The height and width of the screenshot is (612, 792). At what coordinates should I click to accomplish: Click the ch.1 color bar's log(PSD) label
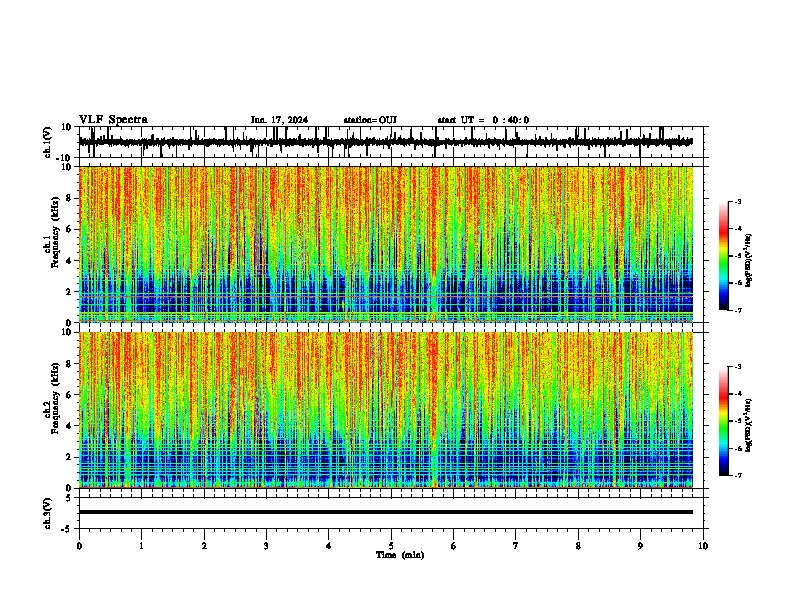(749, 261)
